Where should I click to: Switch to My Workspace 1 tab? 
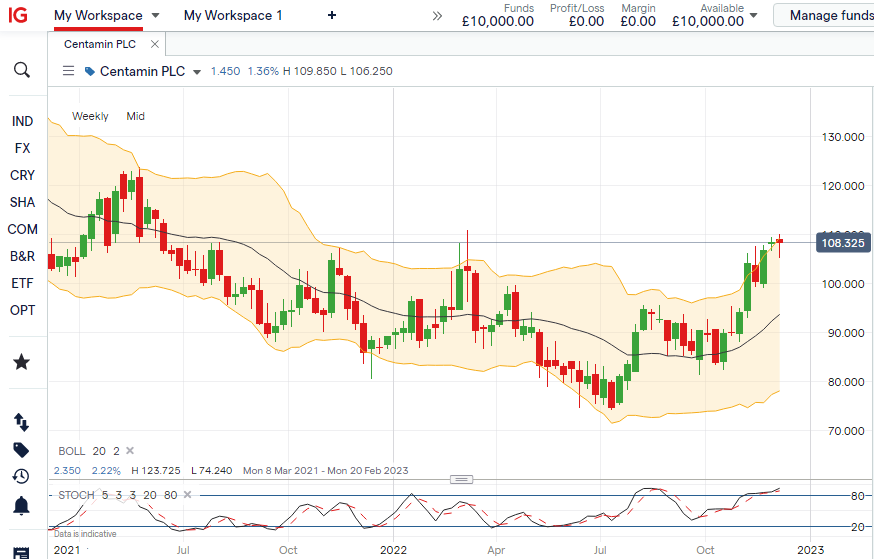233,15
